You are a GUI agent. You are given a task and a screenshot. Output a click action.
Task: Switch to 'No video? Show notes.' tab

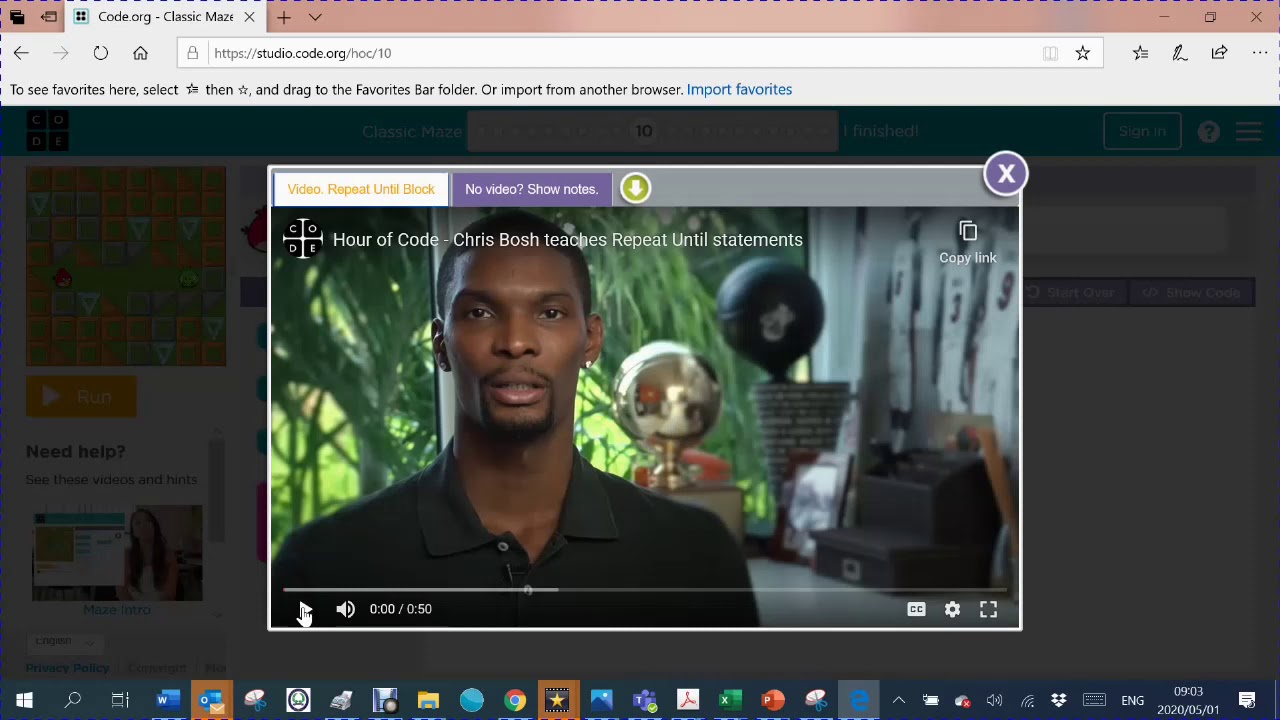[531, 189]
